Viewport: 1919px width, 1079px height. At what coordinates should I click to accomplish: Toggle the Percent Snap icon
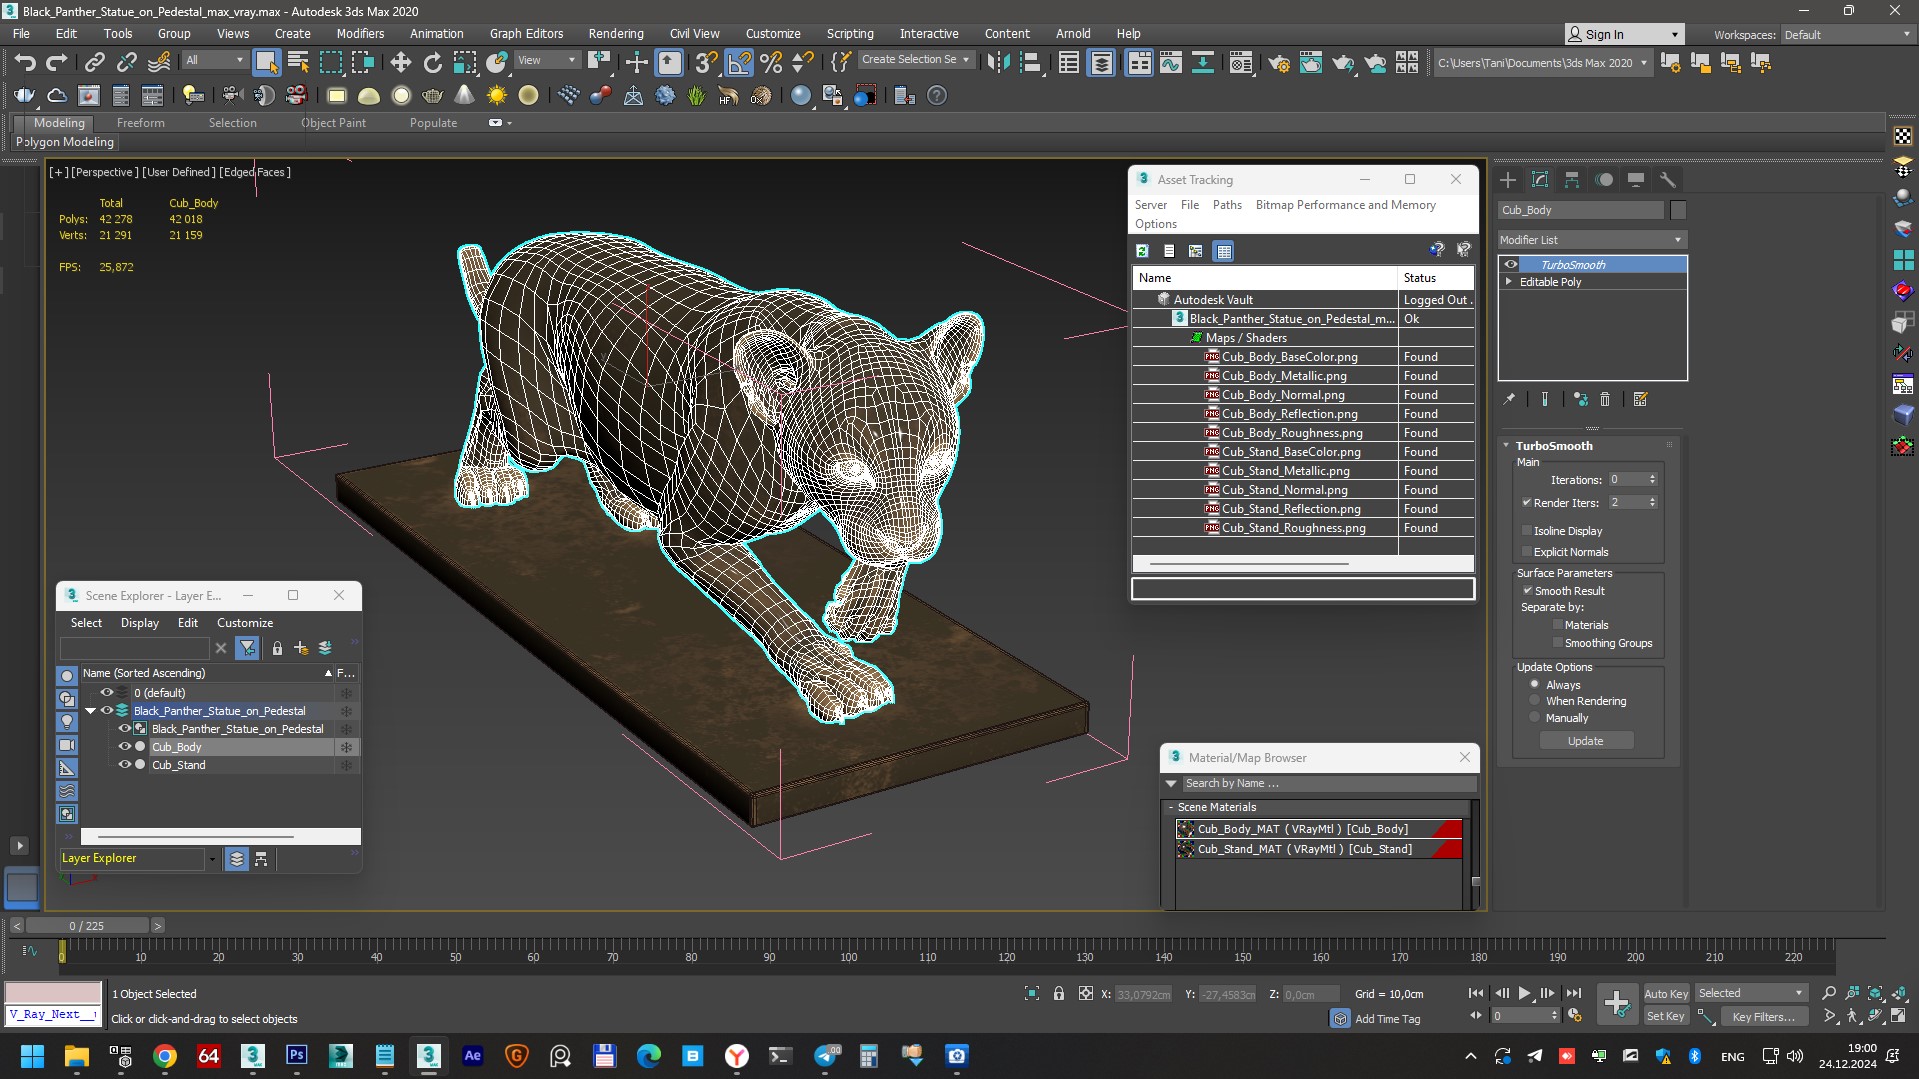coord(771,63)
